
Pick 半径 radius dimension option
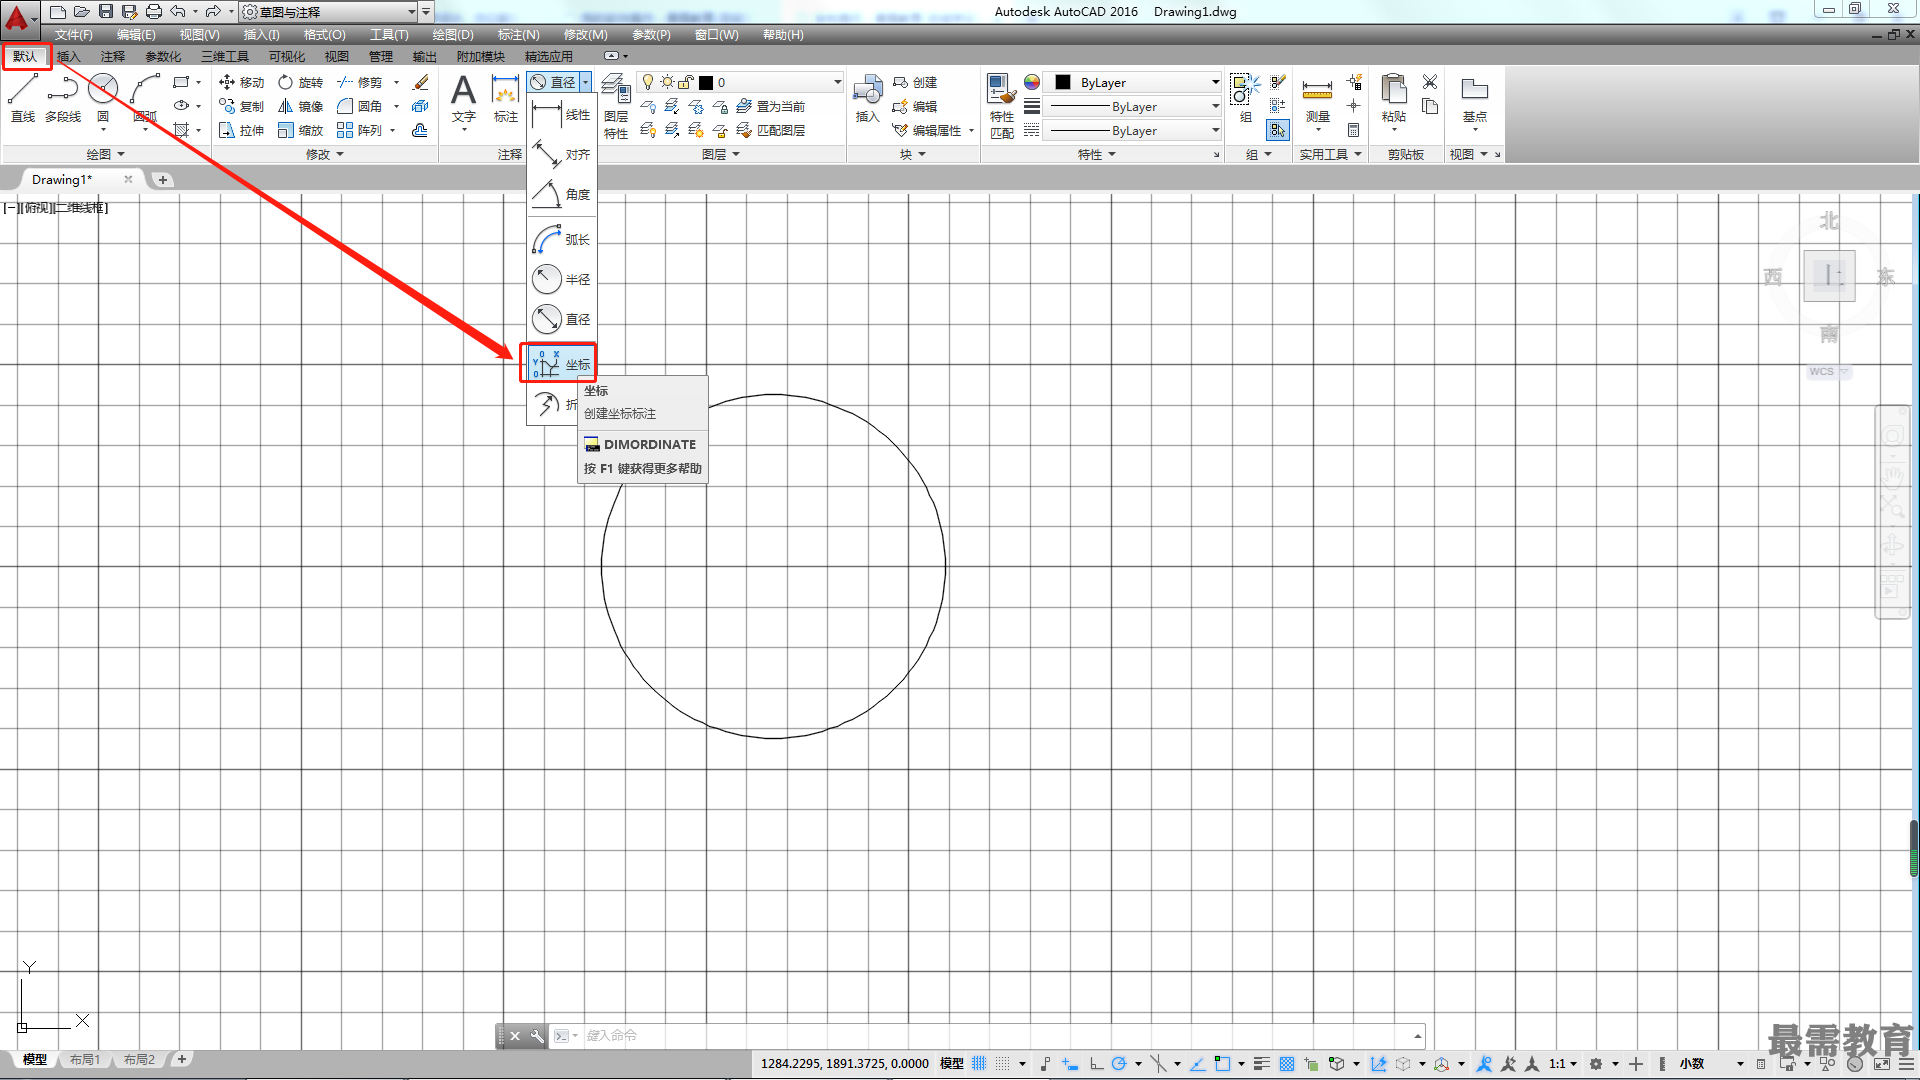click(x=561, y=279)
